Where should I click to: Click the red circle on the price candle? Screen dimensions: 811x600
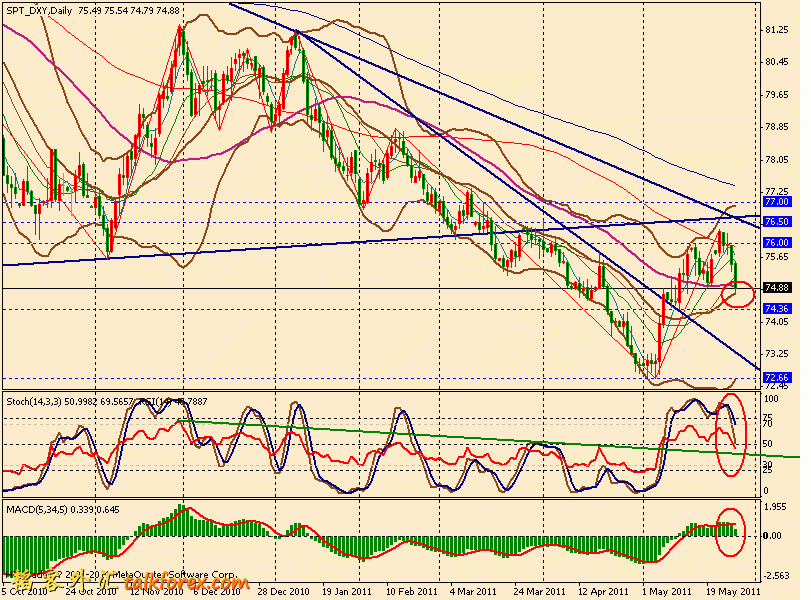[737, 294]
